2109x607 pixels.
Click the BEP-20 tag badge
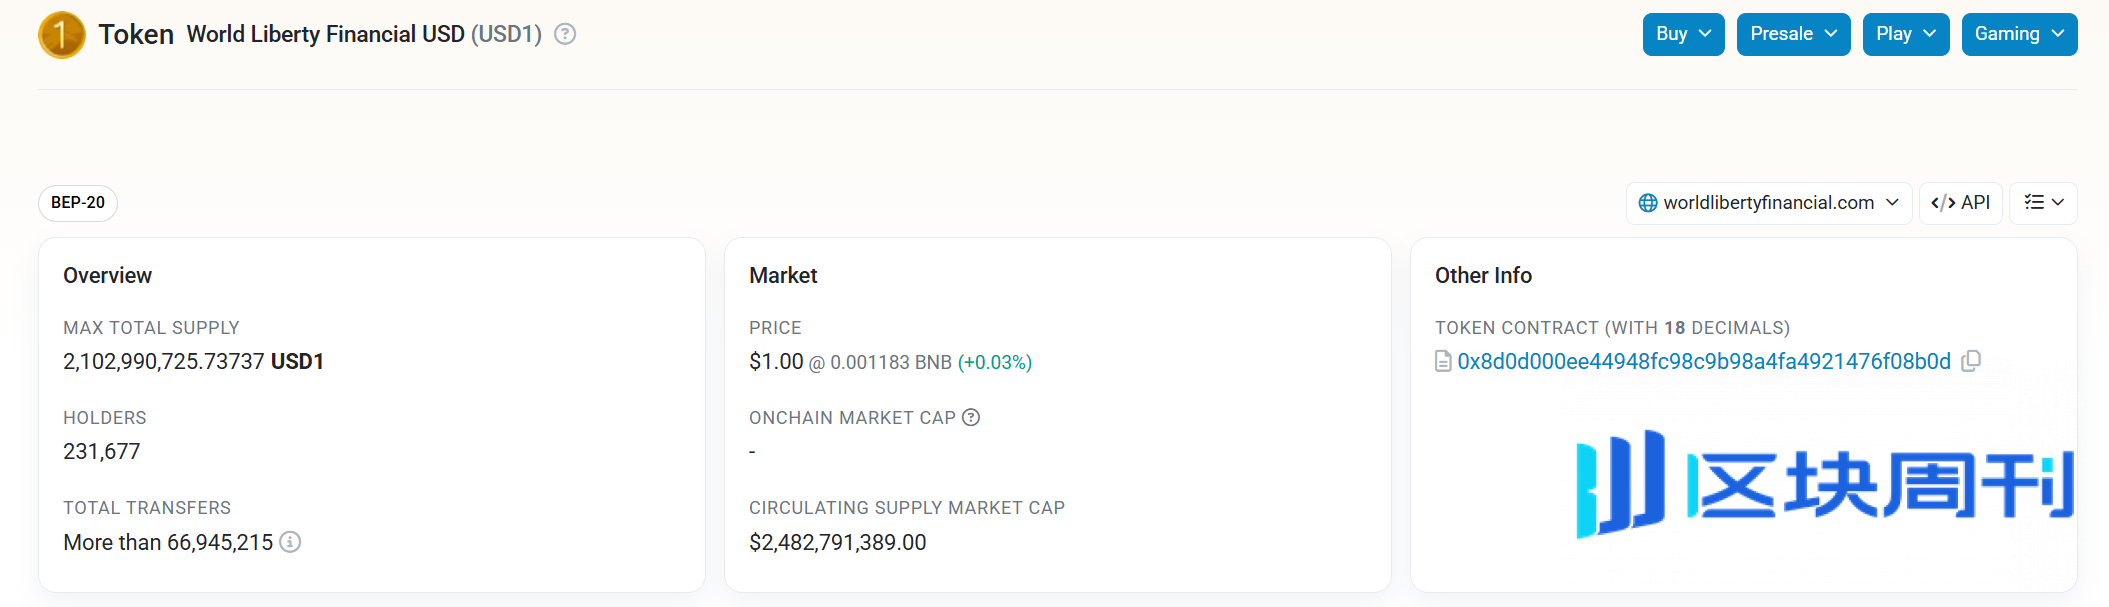pos(78,203)
